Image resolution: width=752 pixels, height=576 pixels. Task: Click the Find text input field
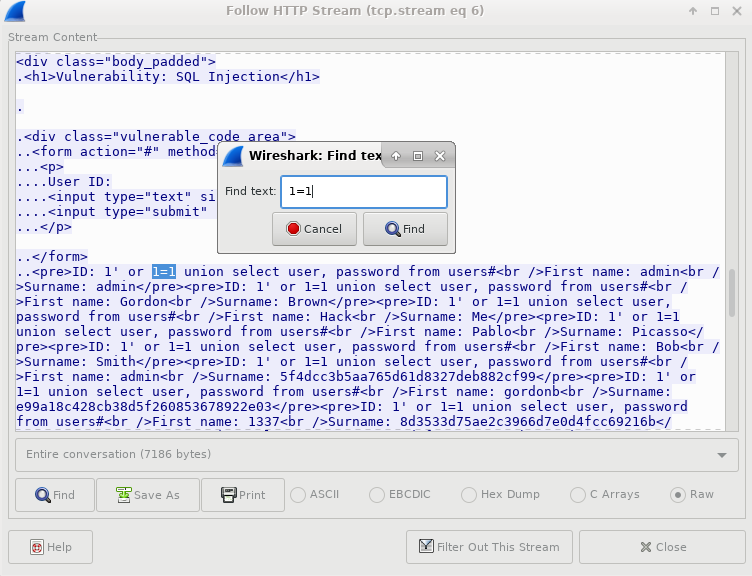pyautogui.click(x=364, y=192)
